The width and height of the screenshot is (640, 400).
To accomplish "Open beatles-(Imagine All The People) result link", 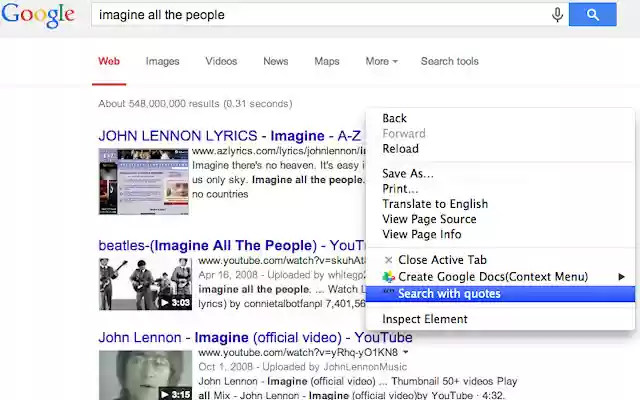I will (x=231, y=245).
